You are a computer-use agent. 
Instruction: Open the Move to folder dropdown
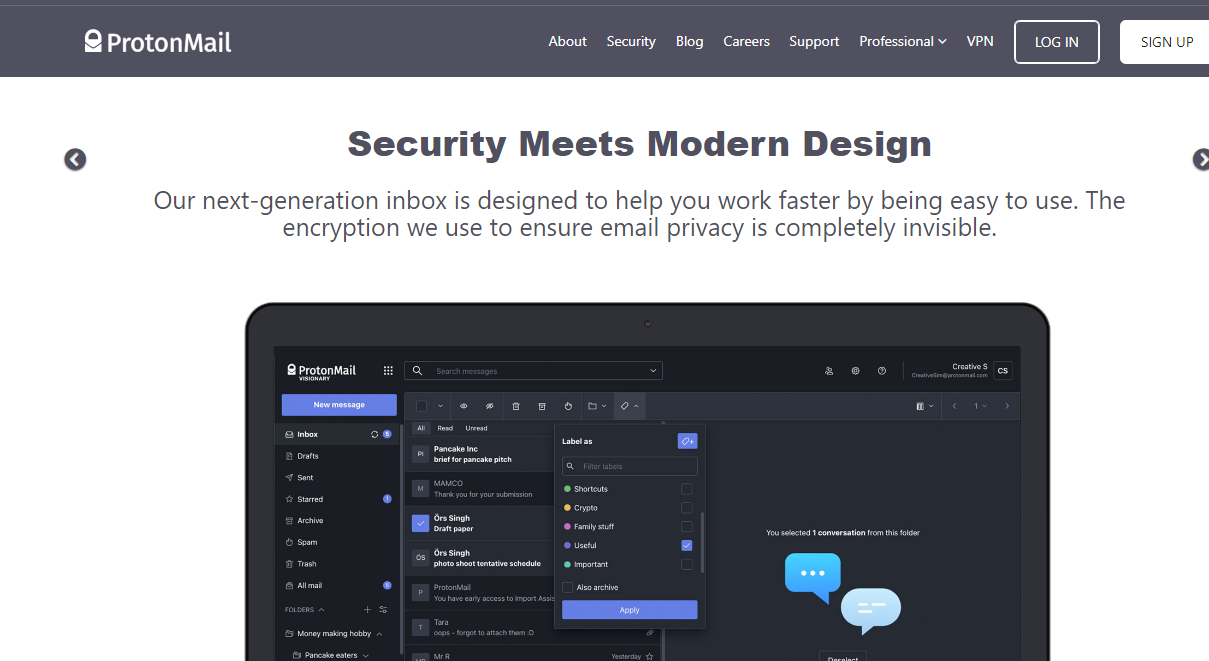coord(597,406)
